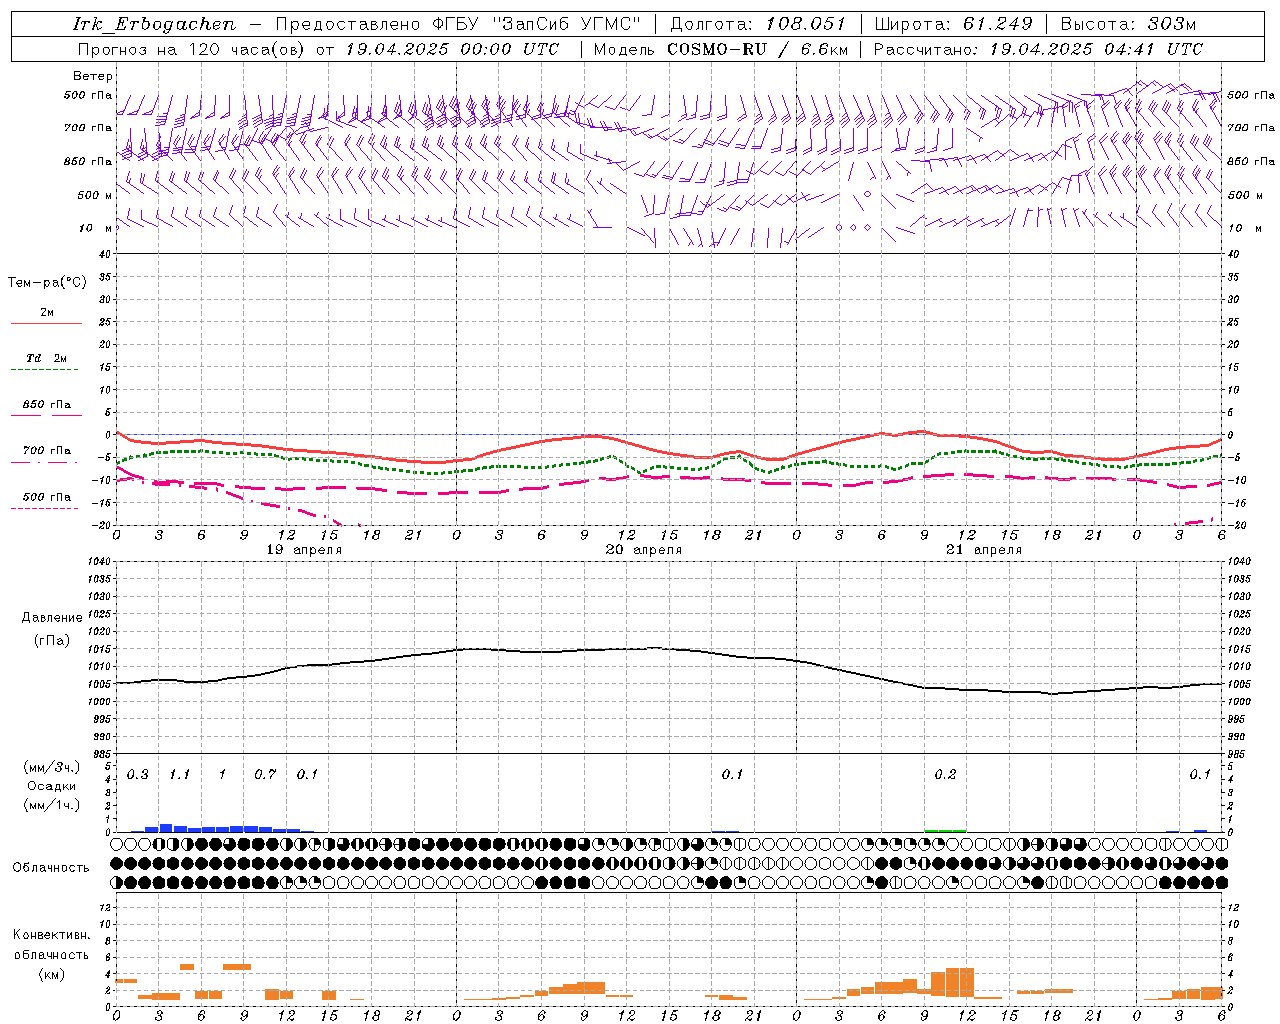Click the Высота: 303м header field
This screenshot has height=1024, width=1280.
[1128, 24]
